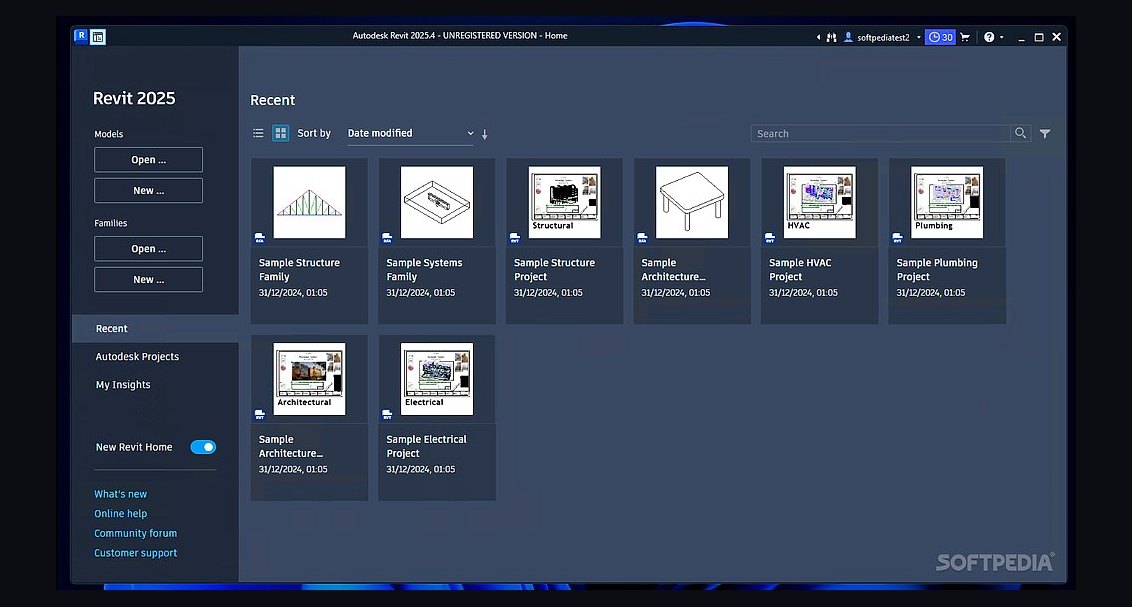Viewport: 1132px width, 607px height.
Task: Open the Community forum link
Action: coord(136,533)
